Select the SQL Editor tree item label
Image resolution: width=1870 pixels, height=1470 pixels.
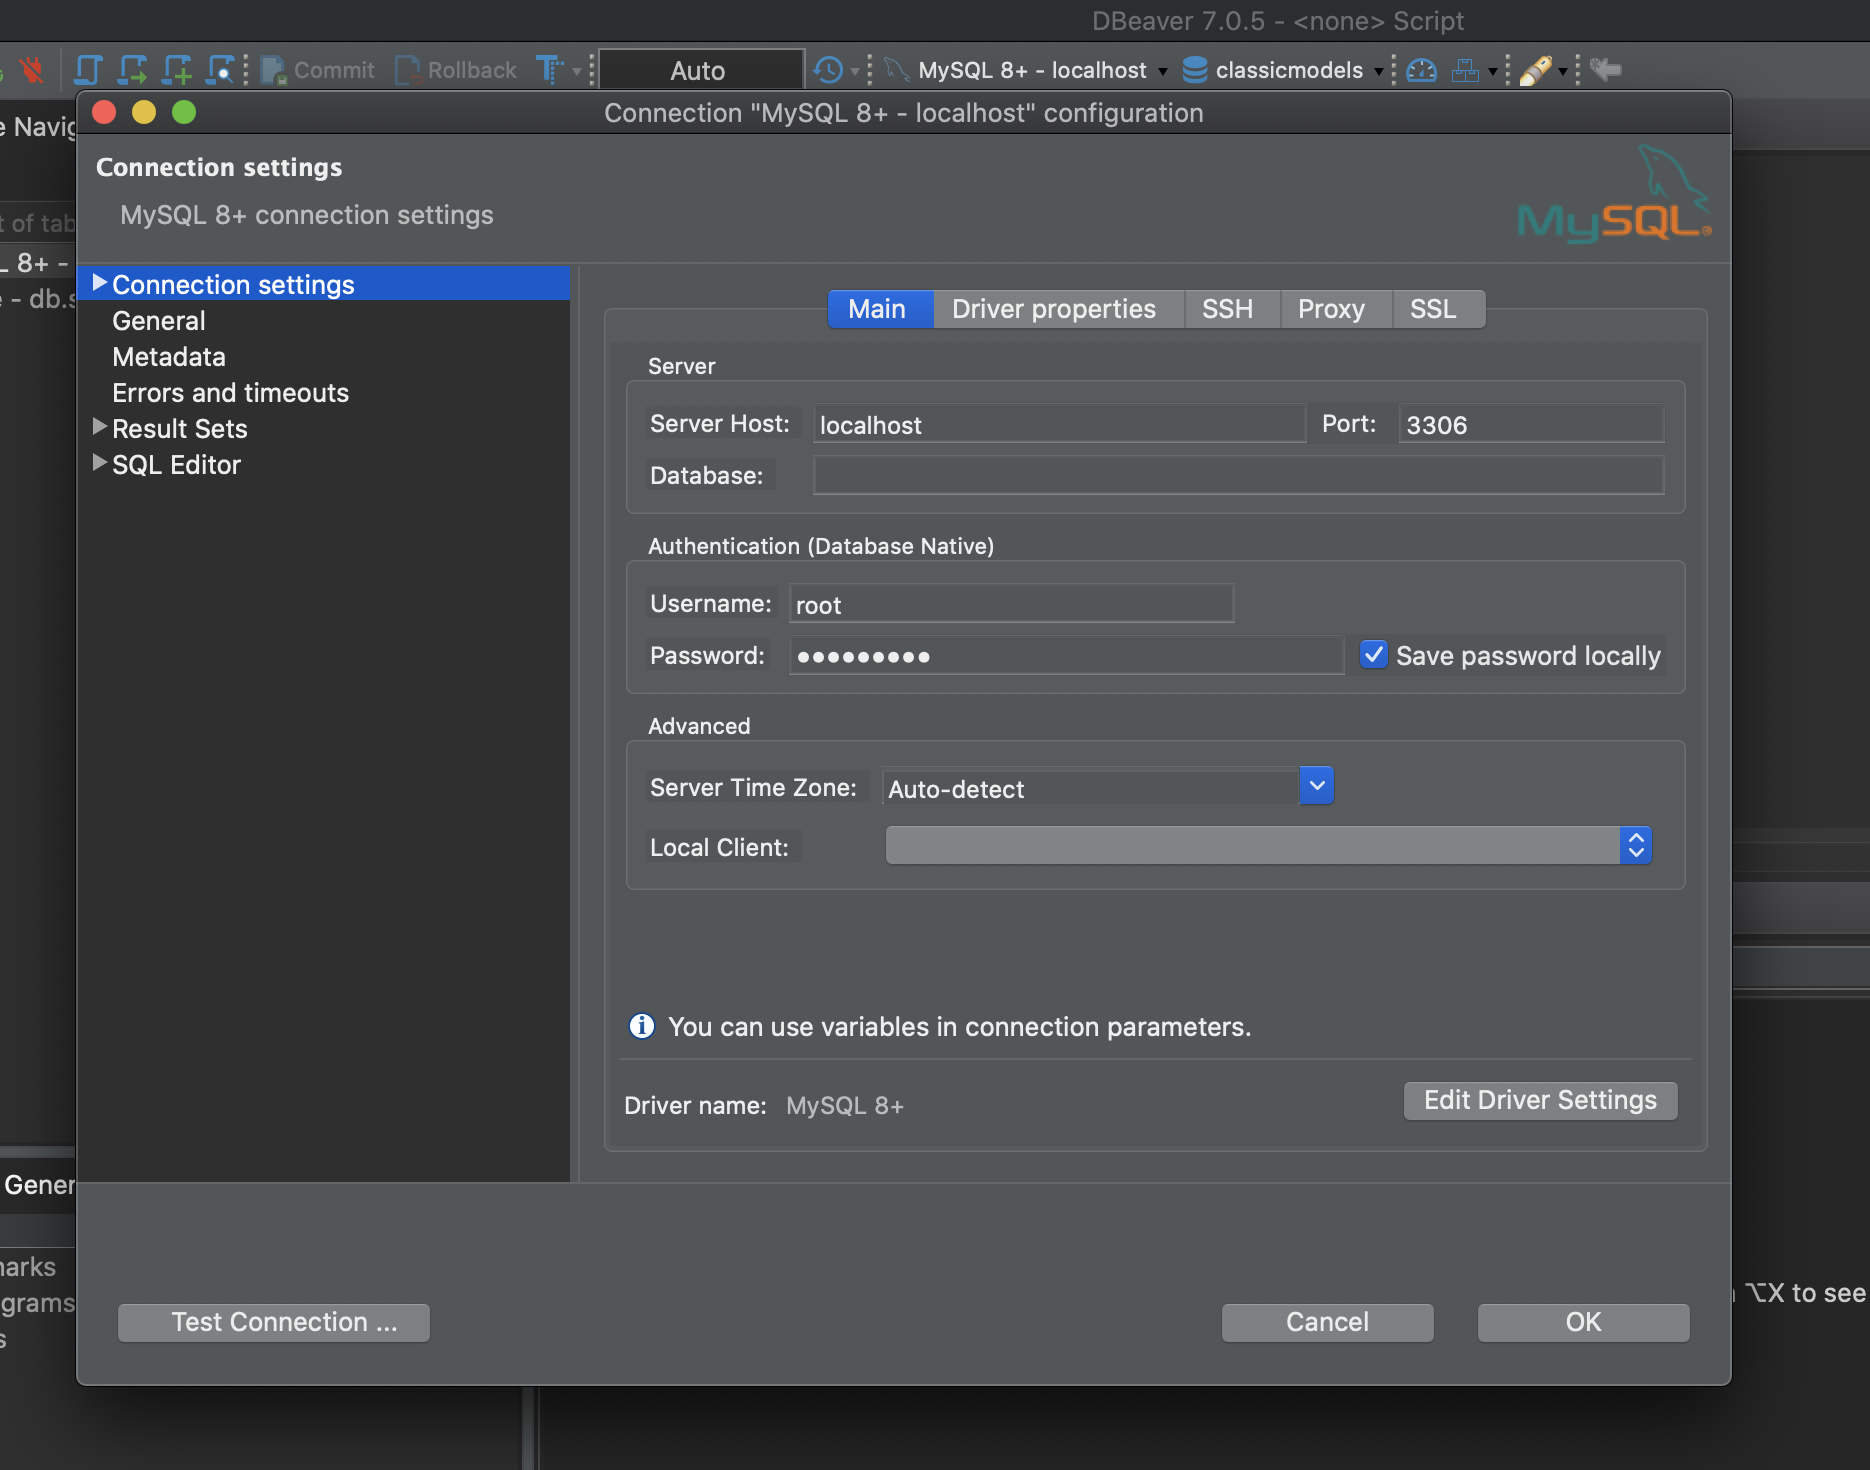pyautogui.click(x=177, y=465)
